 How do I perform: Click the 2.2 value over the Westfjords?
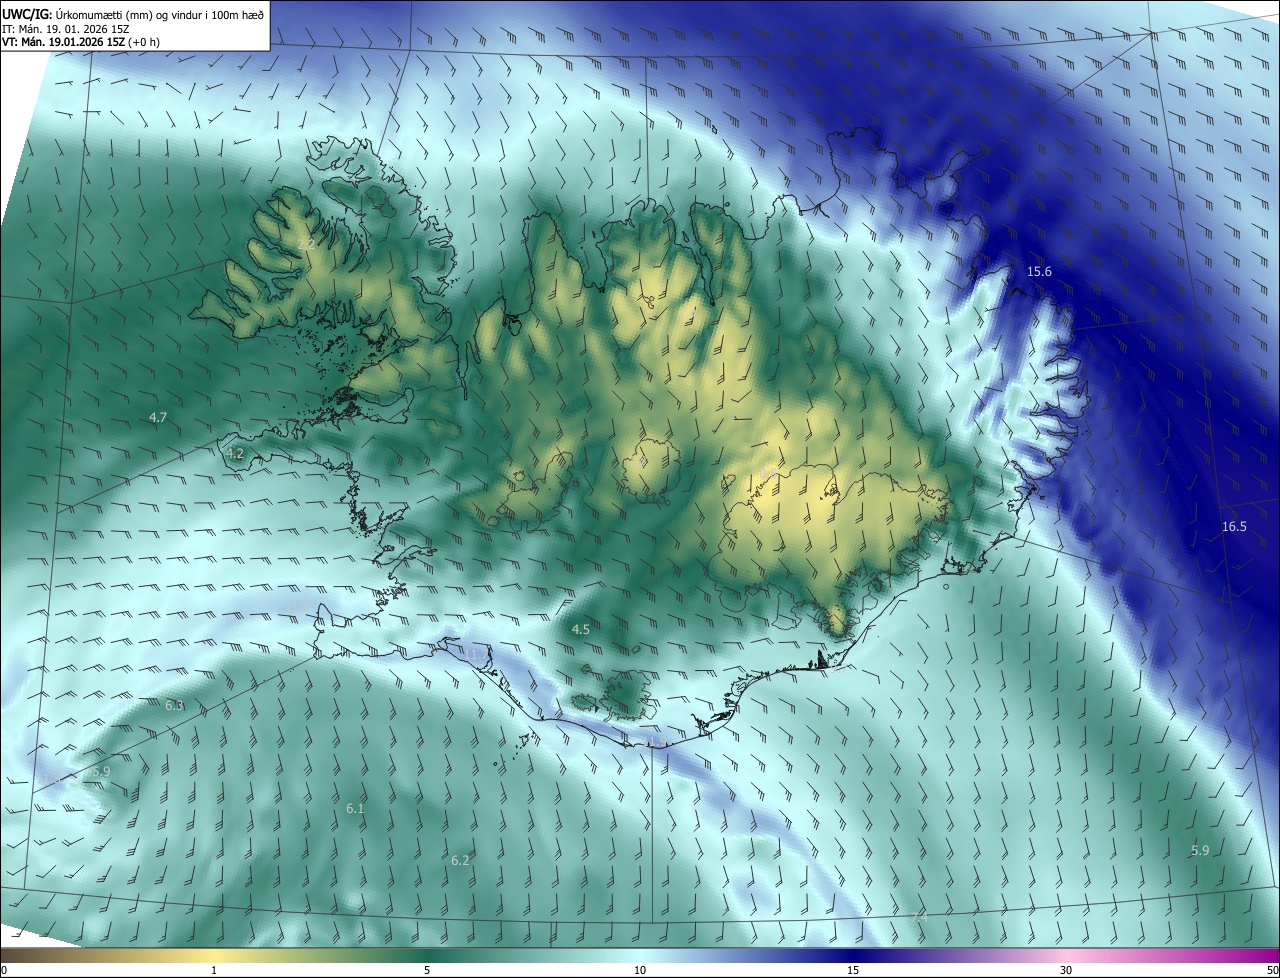coord(306,244)
